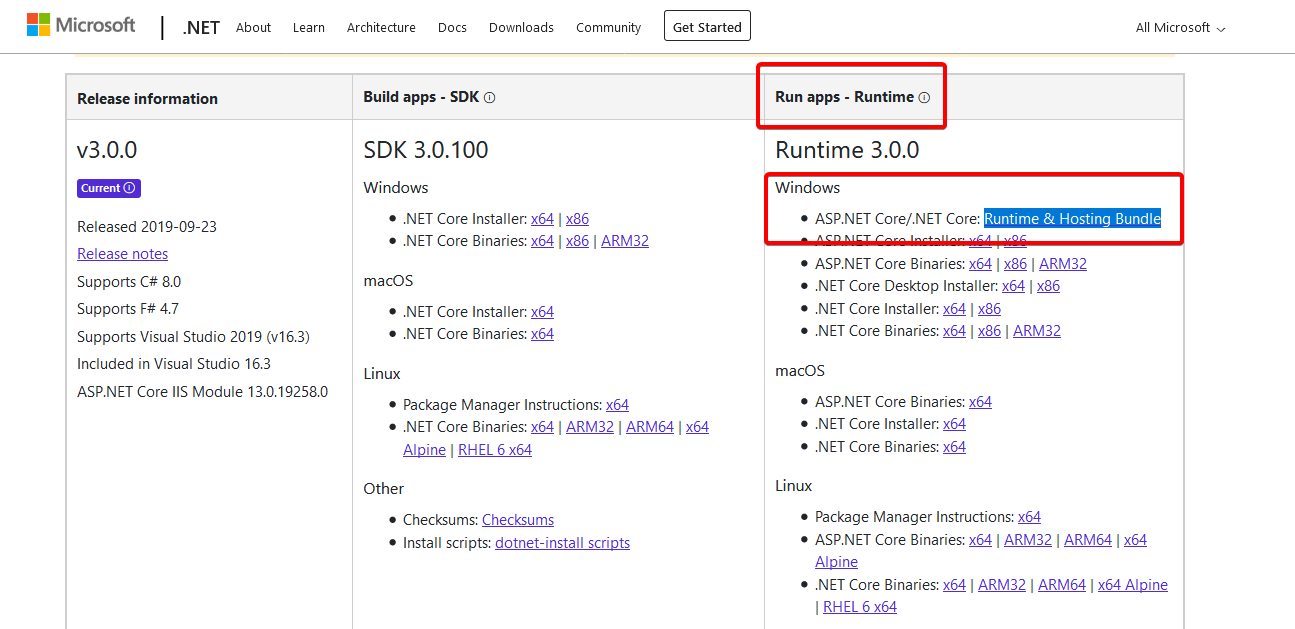The height and width of the screenshot is (629, 1295).
Task: Download Runtime Linux ASP.NET Core Binaries ARM64
Action: click(1088, 540)
